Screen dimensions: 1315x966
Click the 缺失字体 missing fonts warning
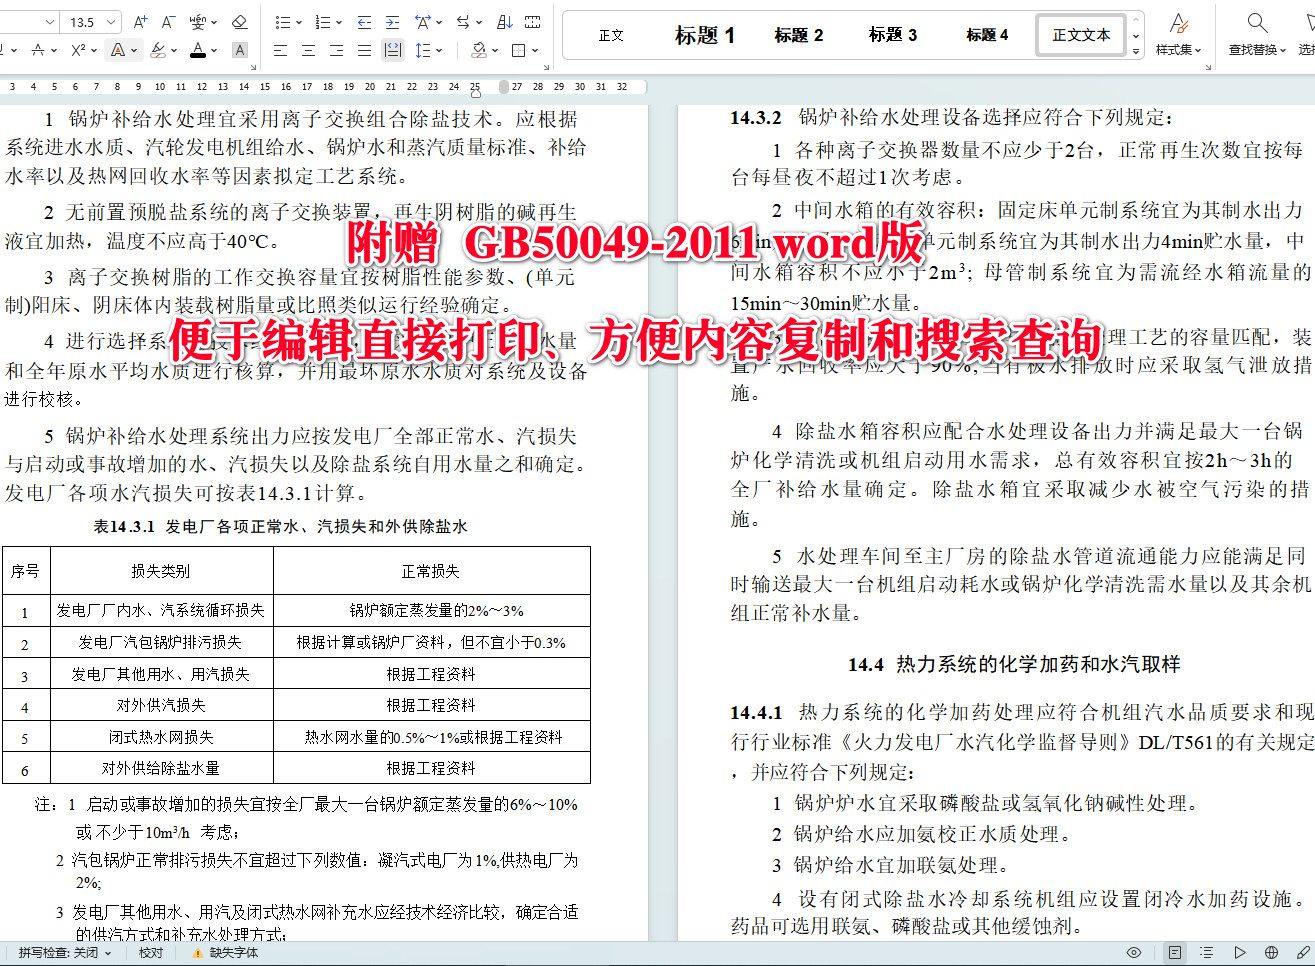(x=225, y=953)
